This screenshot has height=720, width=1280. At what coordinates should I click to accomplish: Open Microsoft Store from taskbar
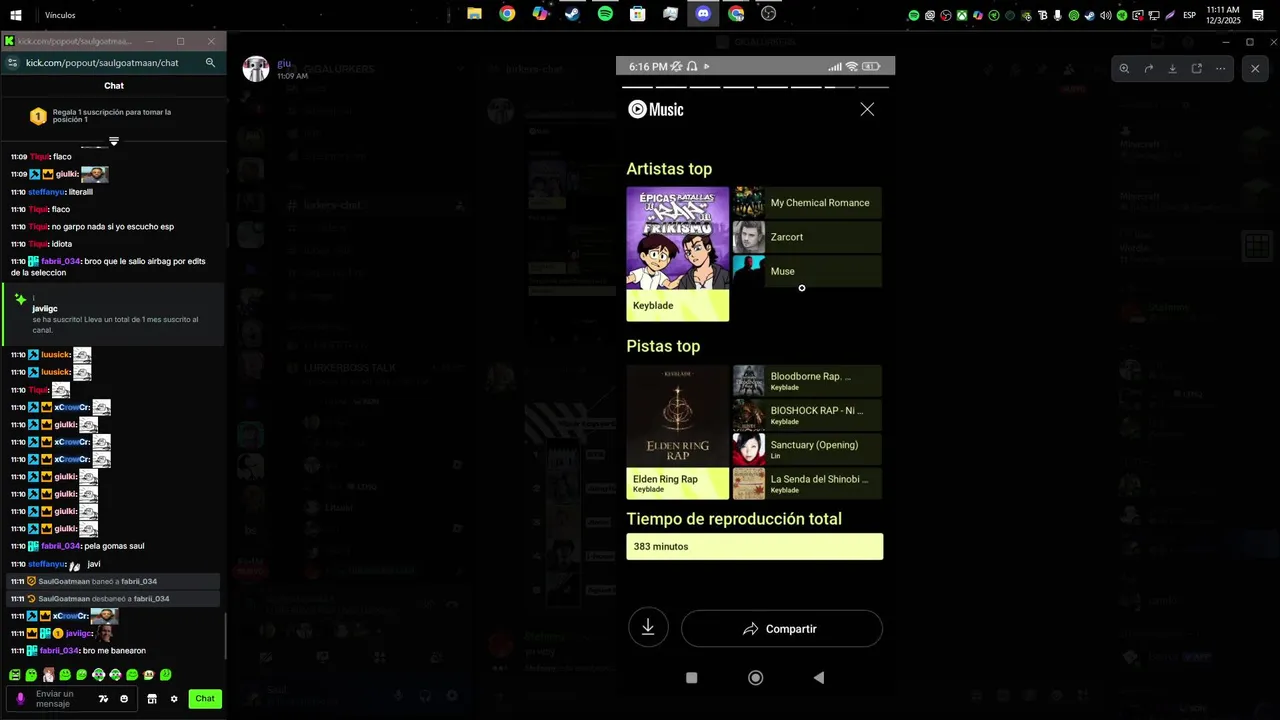637,14
